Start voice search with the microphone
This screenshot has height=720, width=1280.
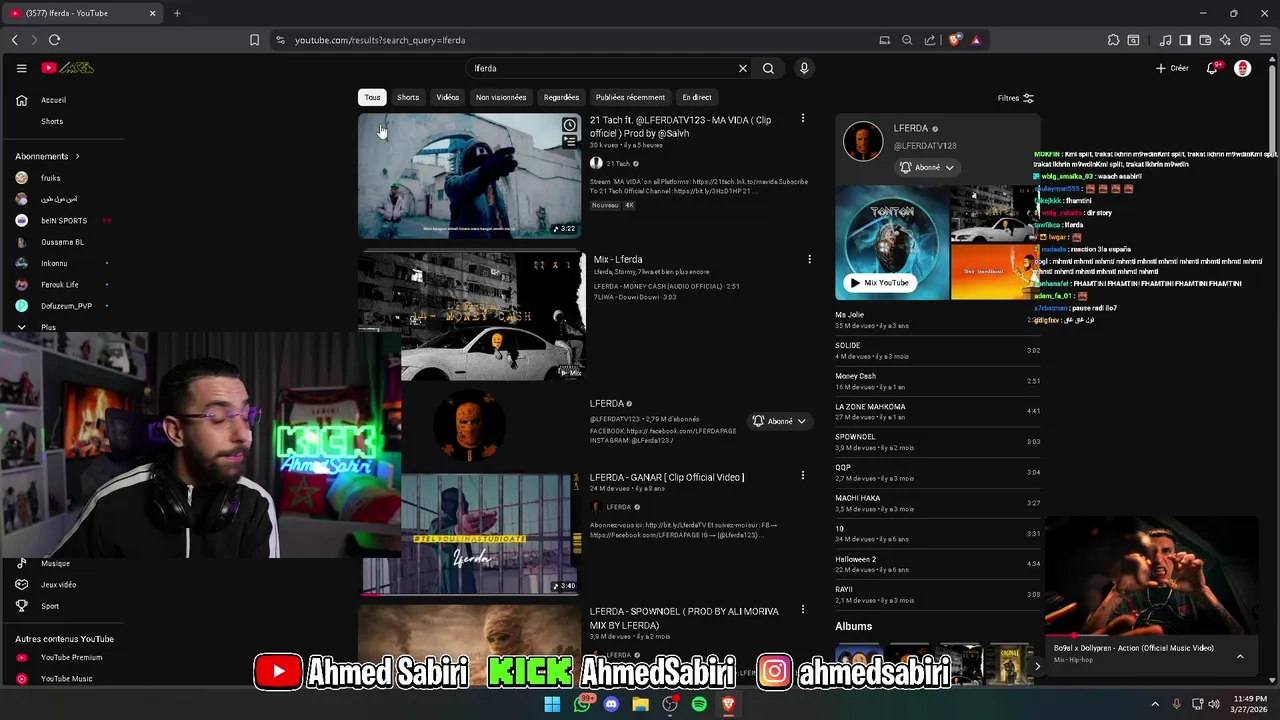(804, 68)
